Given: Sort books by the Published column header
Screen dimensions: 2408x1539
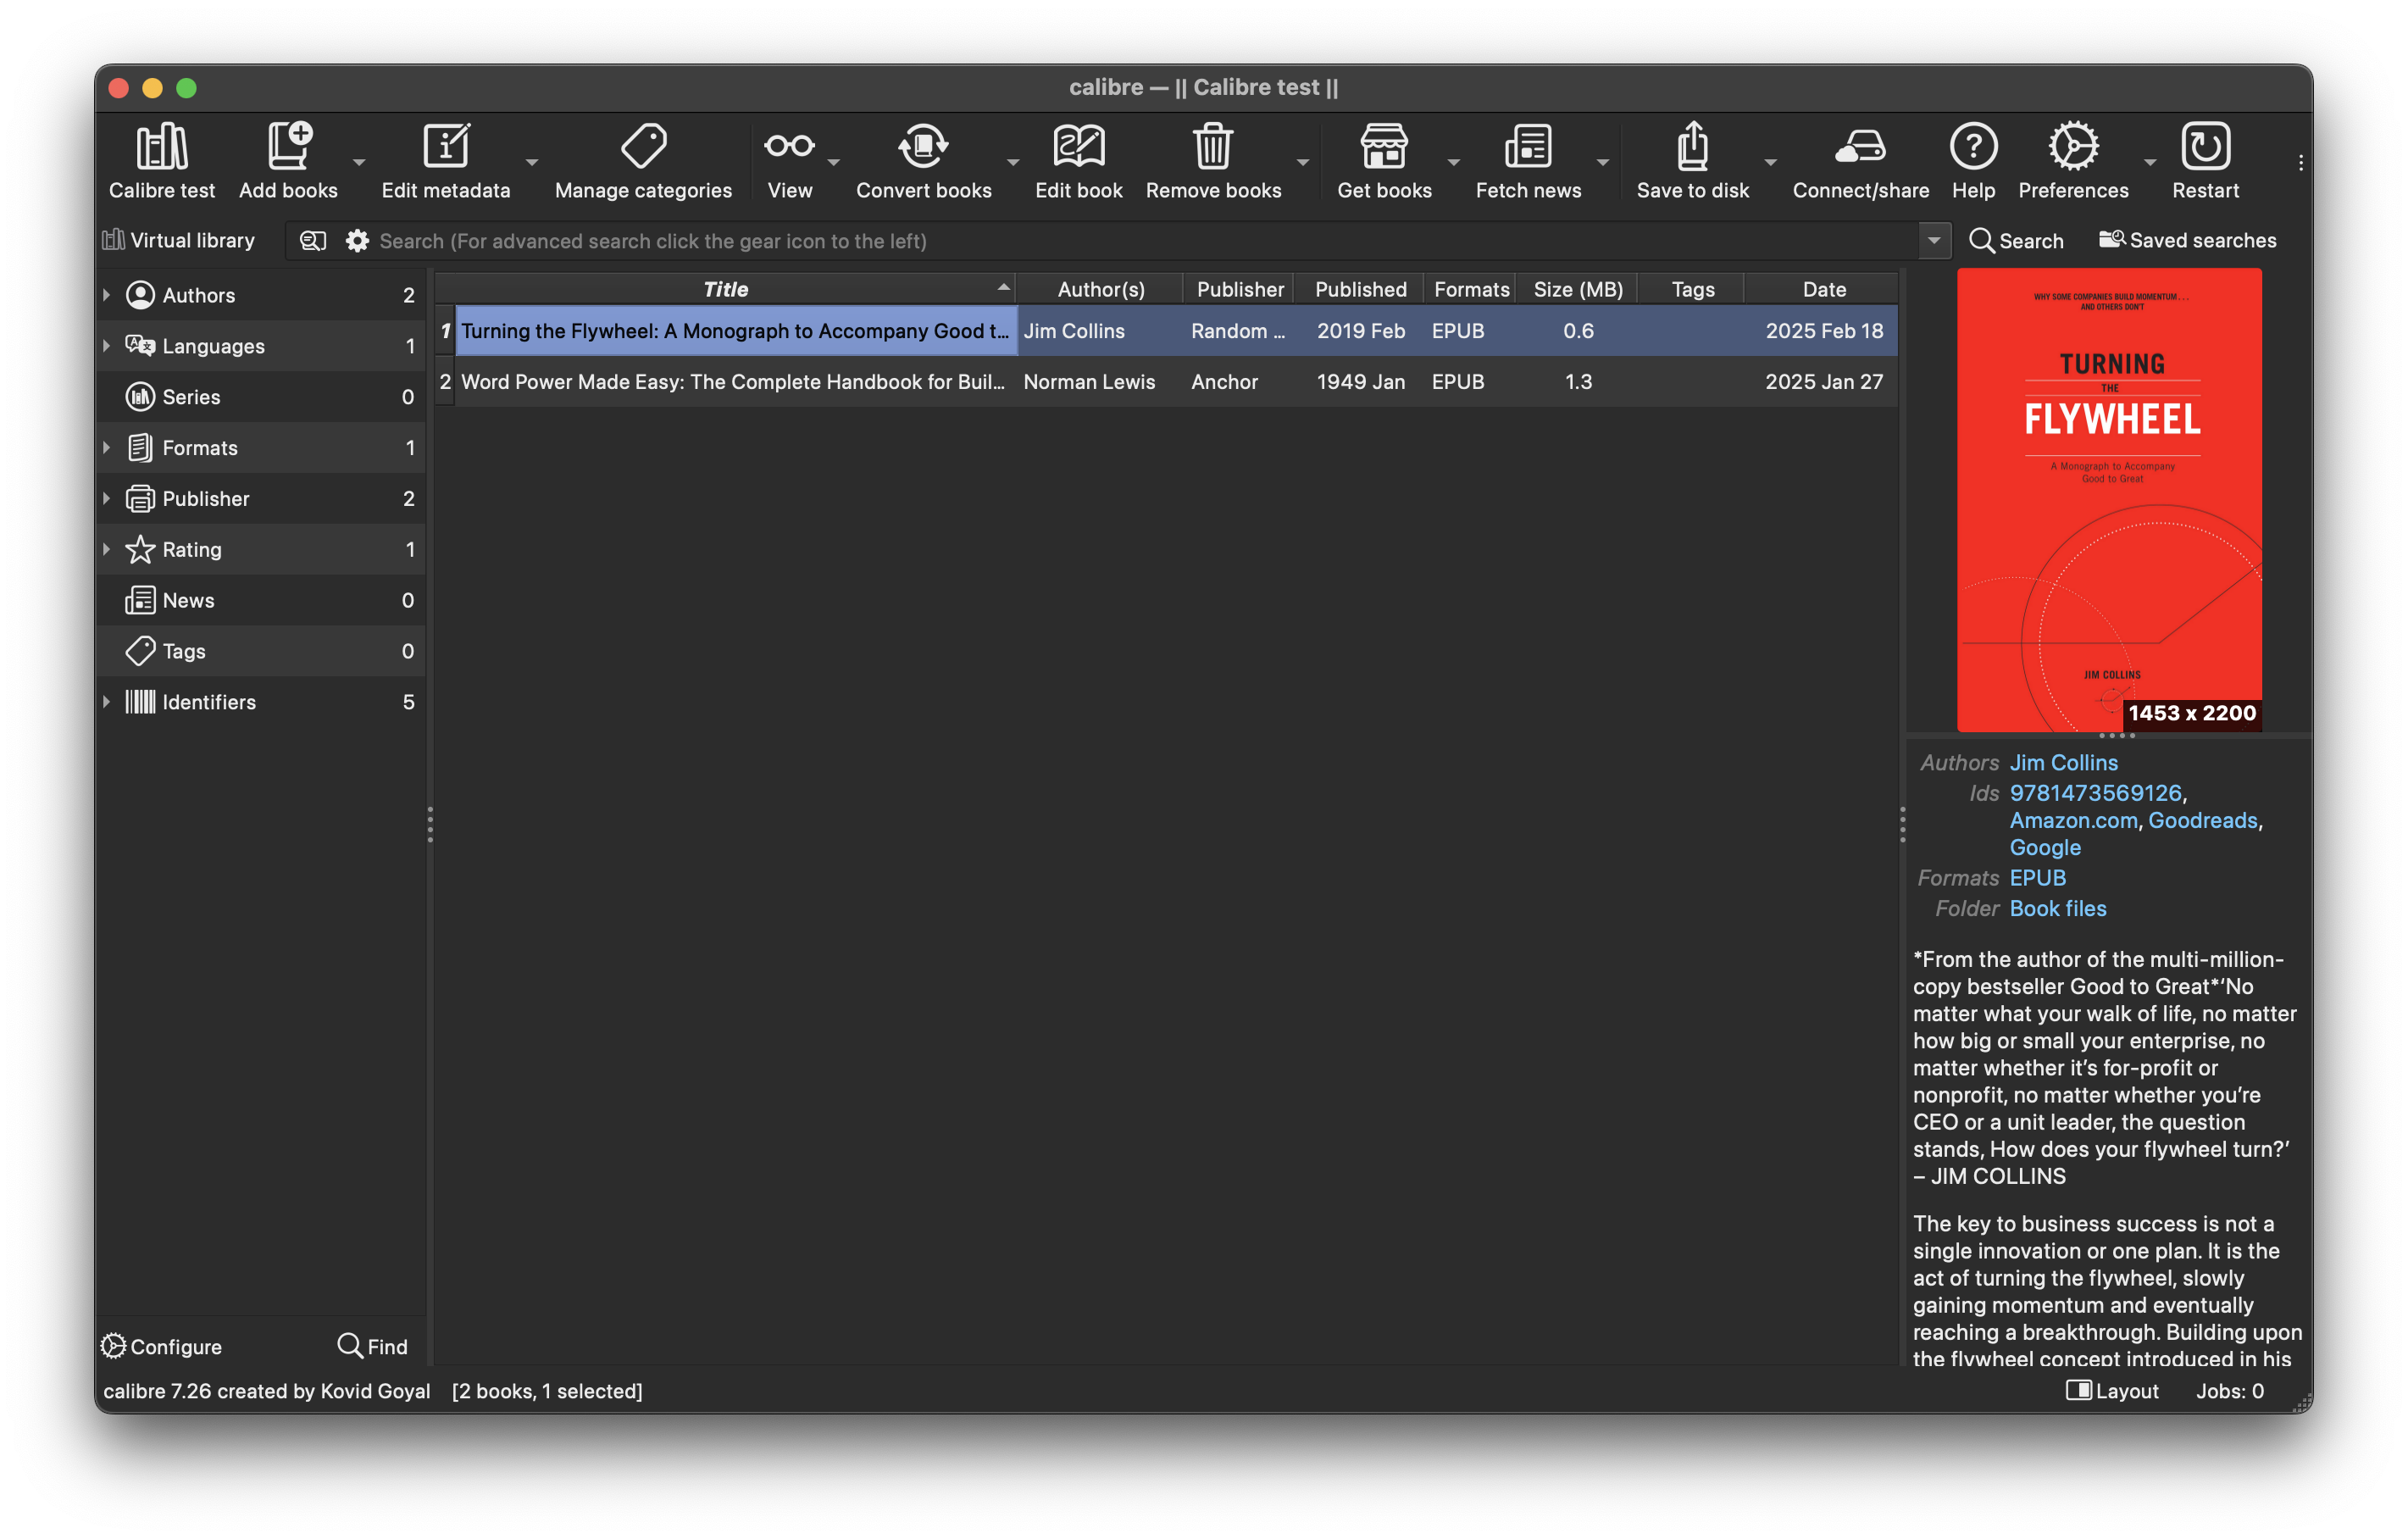Looking at the screenshot, I should click(1360, 289).
